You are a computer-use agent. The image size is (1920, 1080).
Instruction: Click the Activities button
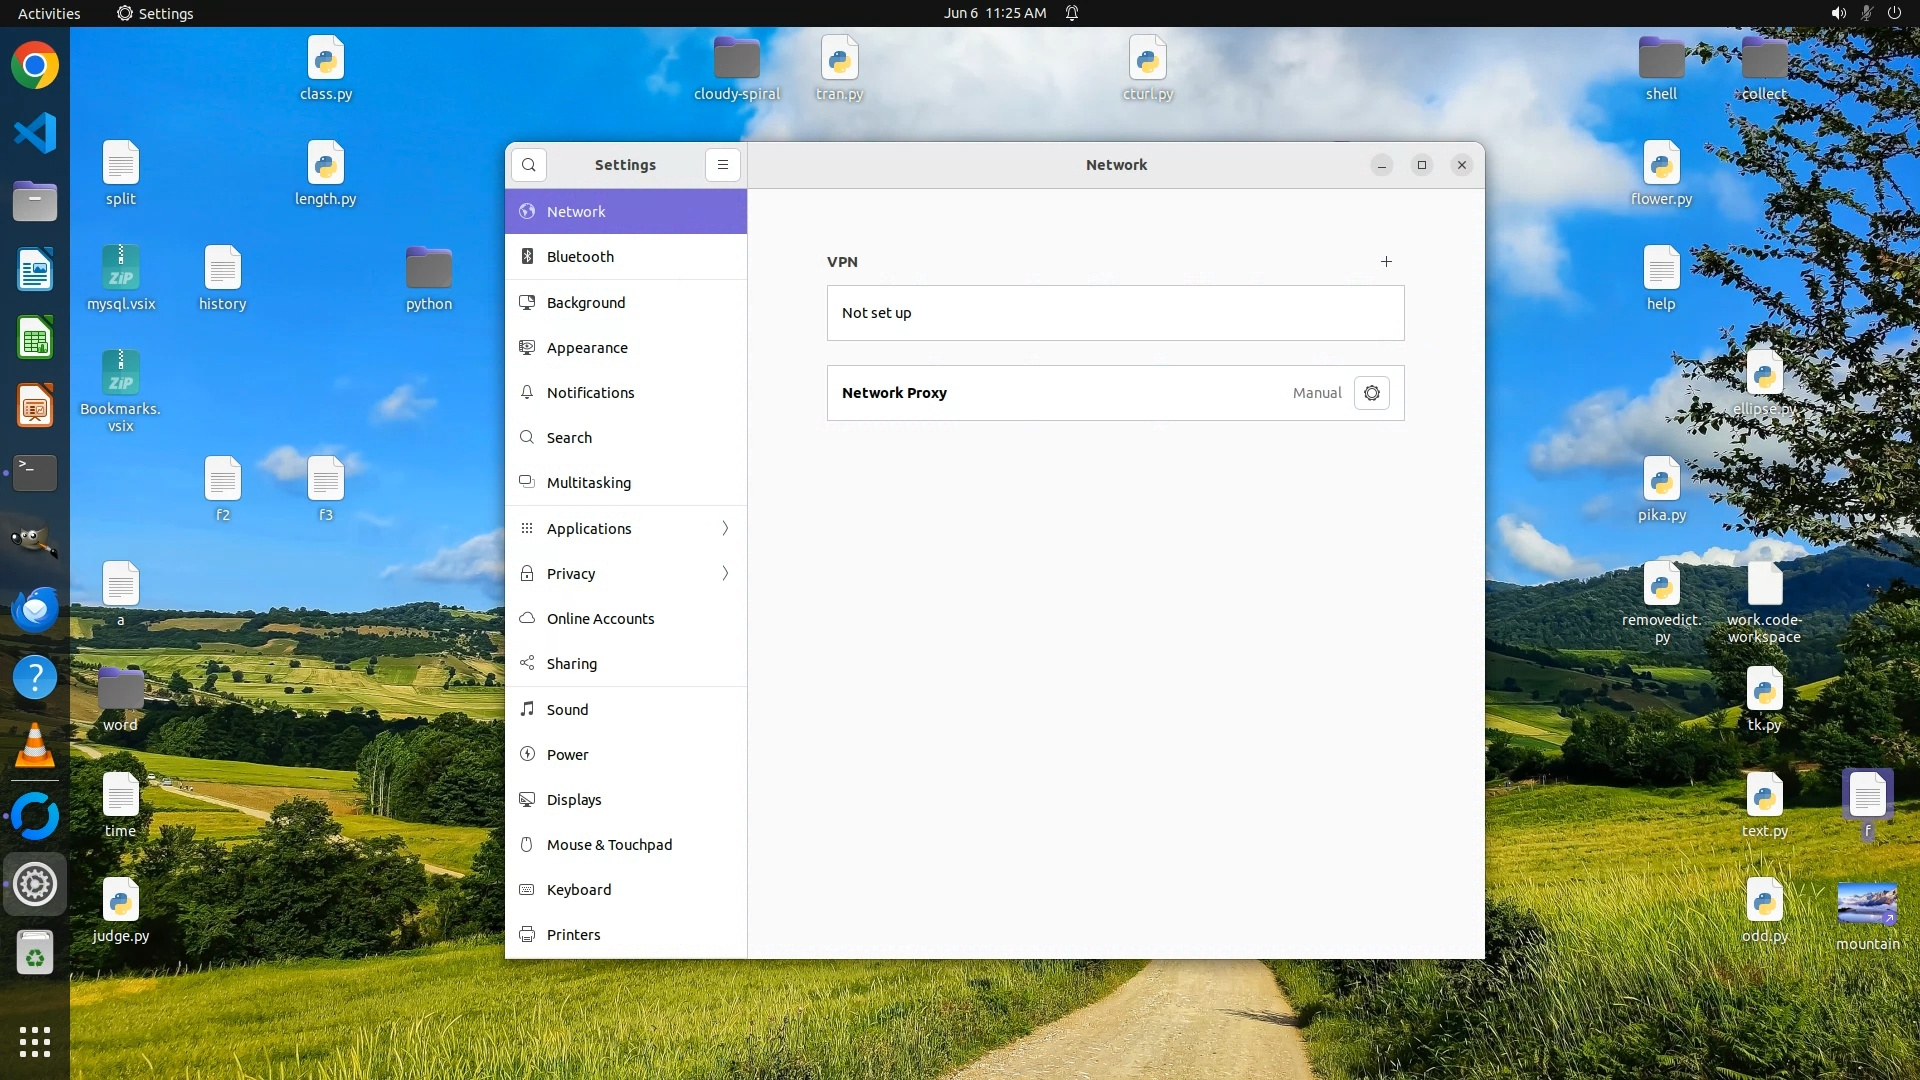tap(49, 13)
